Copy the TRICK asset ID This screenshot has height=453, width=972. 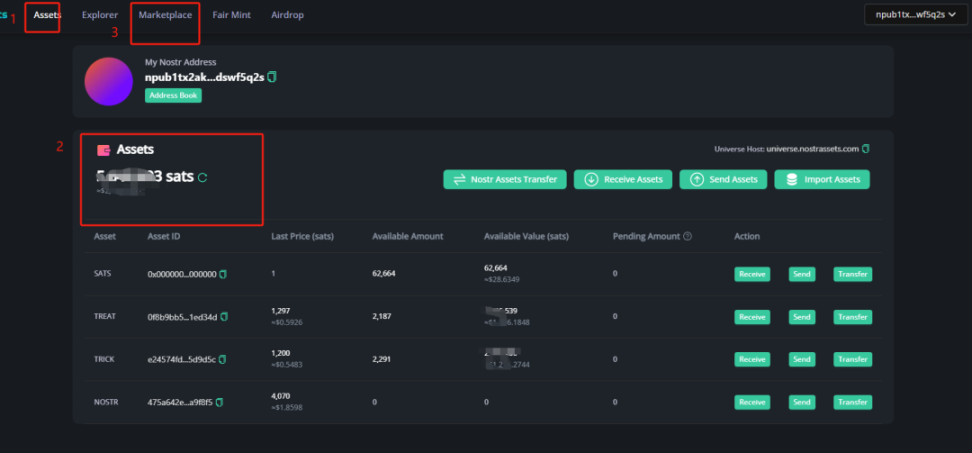tap(224, 359)
